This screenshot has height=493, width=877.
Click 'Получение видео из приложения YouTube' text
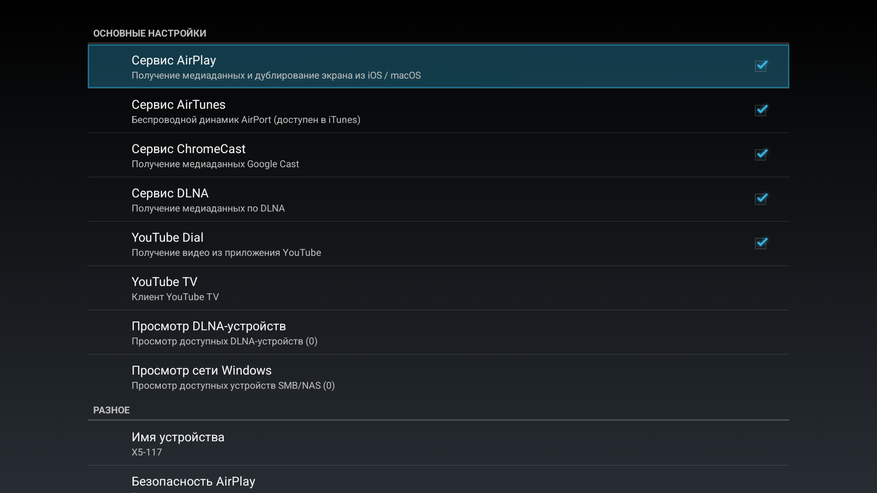[226, 252]
